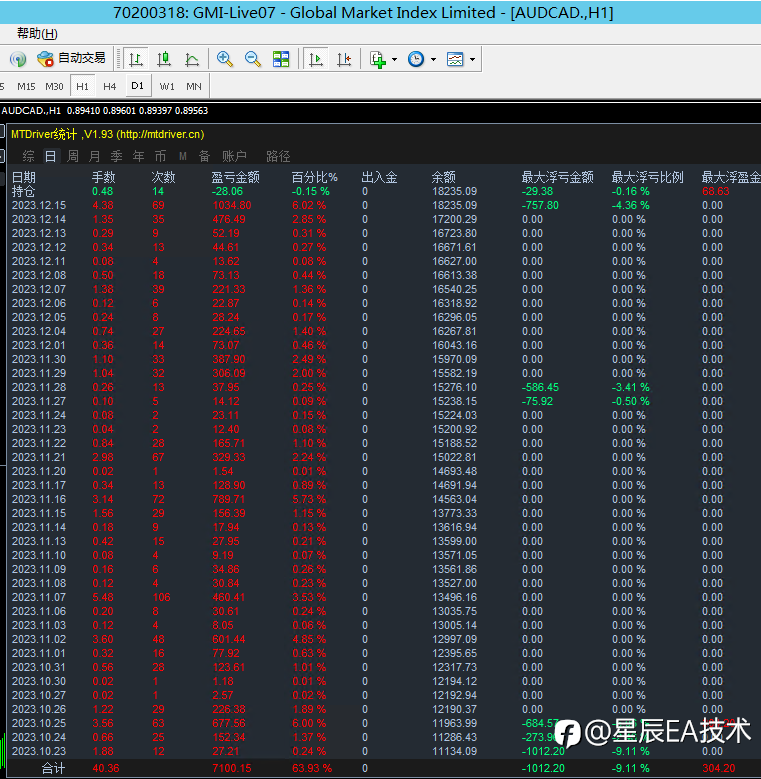Screen dimensions: 761x779
Task: Open the 月 monthly statistics tab
Action: (94, 156)
